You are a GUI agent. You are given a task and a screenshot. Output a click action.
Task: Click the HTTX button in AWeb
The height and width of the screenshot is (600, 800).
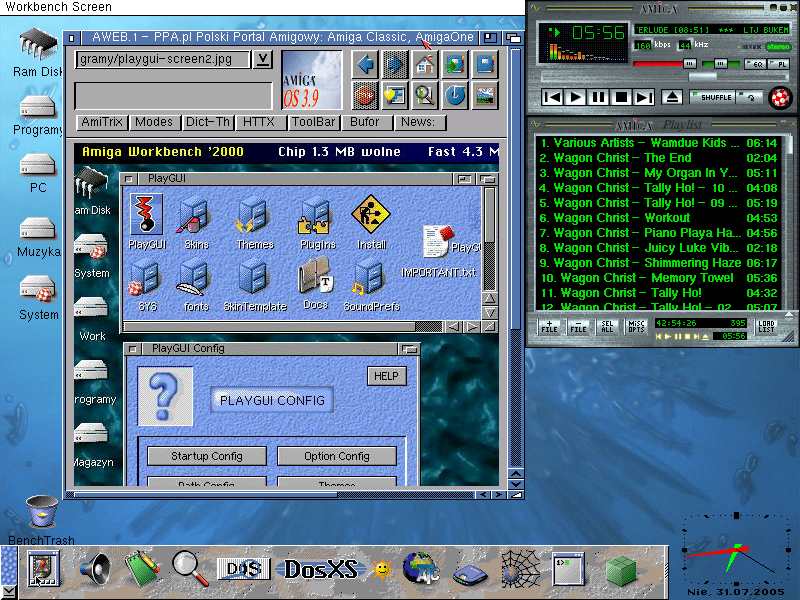[x=259, y=122]
